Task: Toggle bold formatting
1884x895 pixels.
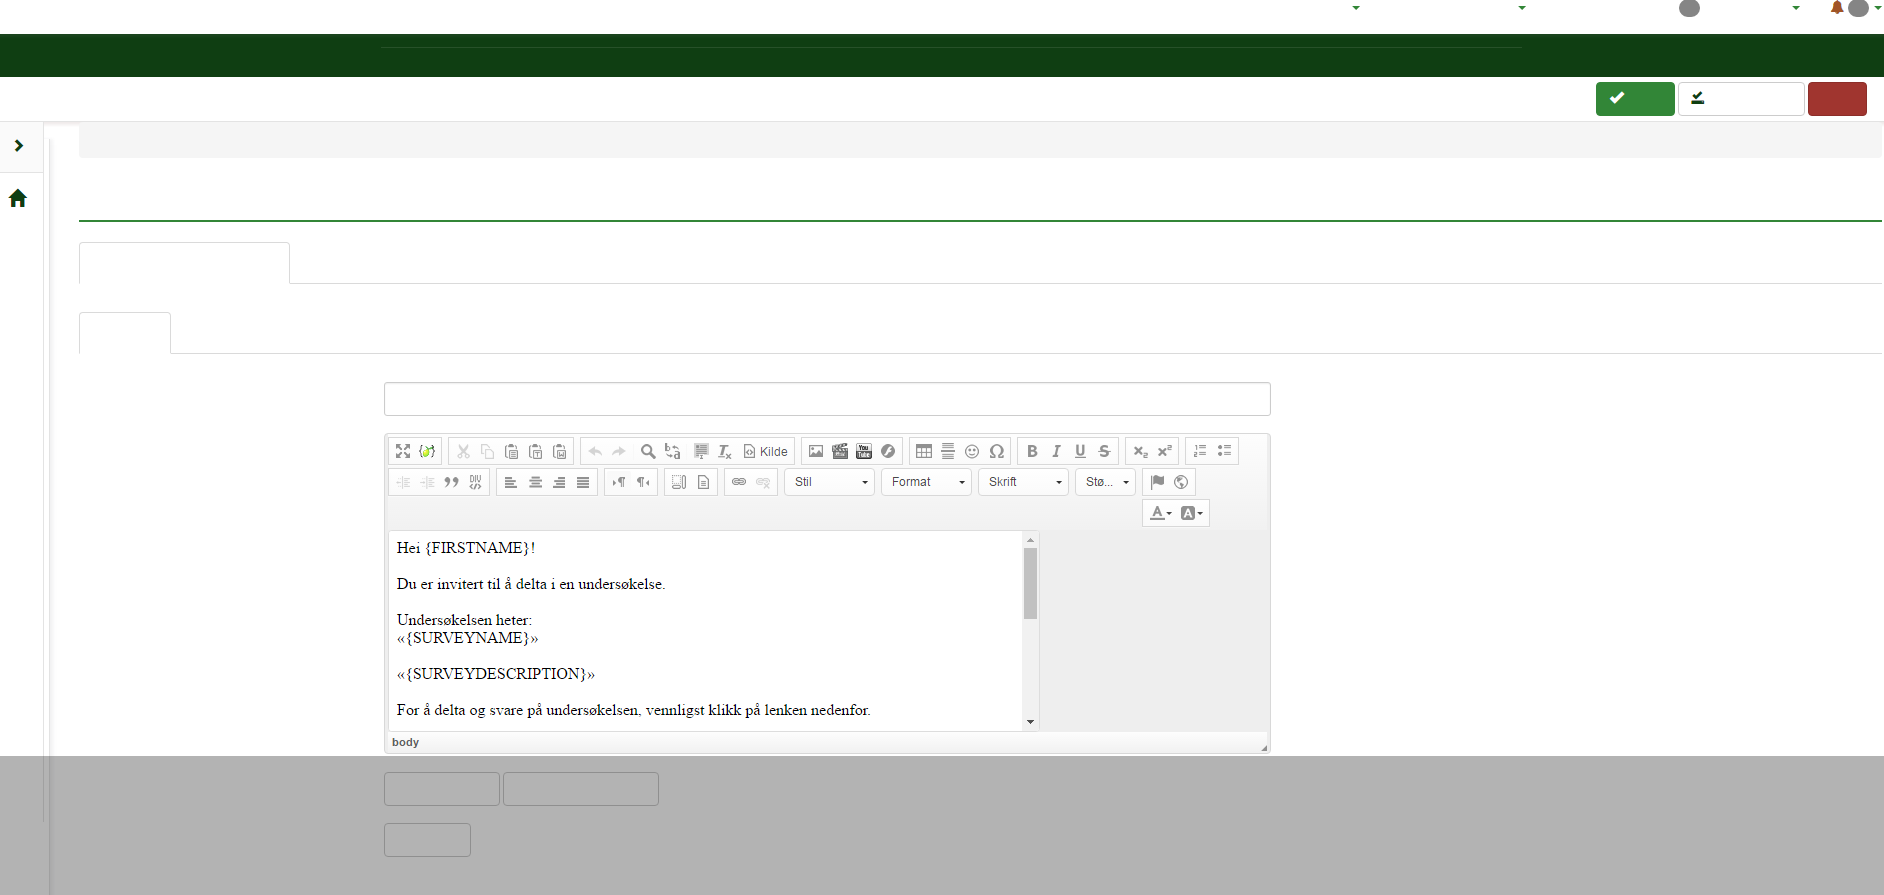Action: tap(1032, 451)
